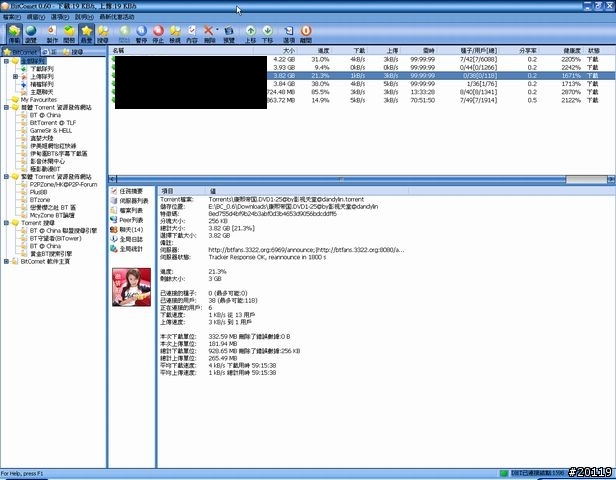Open the 說明 help menu
616x480 pixels.
point(84,17)
